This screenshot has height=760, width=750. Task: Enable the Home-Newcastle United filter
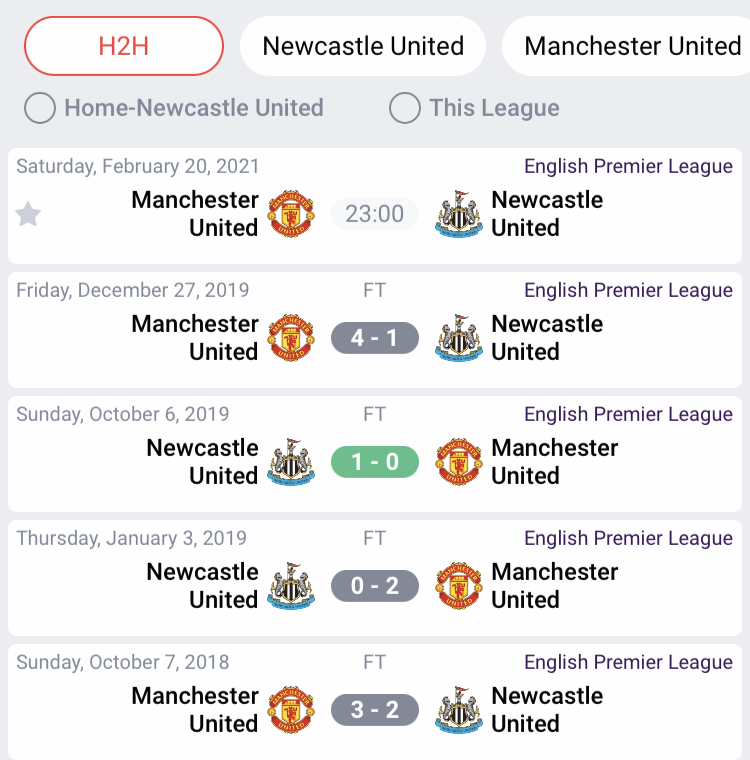[x=40, y=108]
